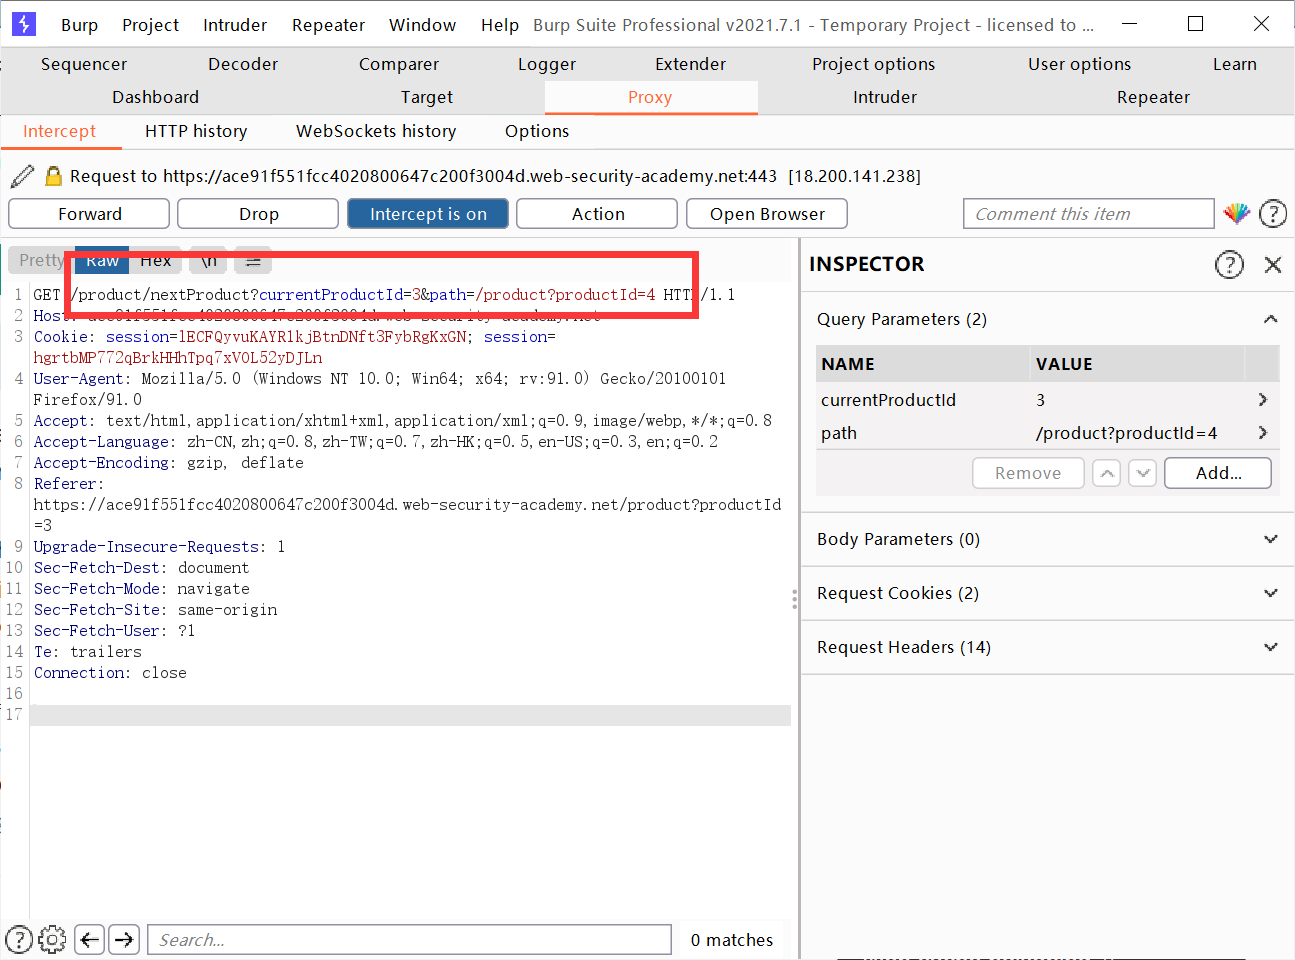The height and width of the screenshot is (960, 1295).
Task: Go to next search match arrow
Action: click(124, 939)
